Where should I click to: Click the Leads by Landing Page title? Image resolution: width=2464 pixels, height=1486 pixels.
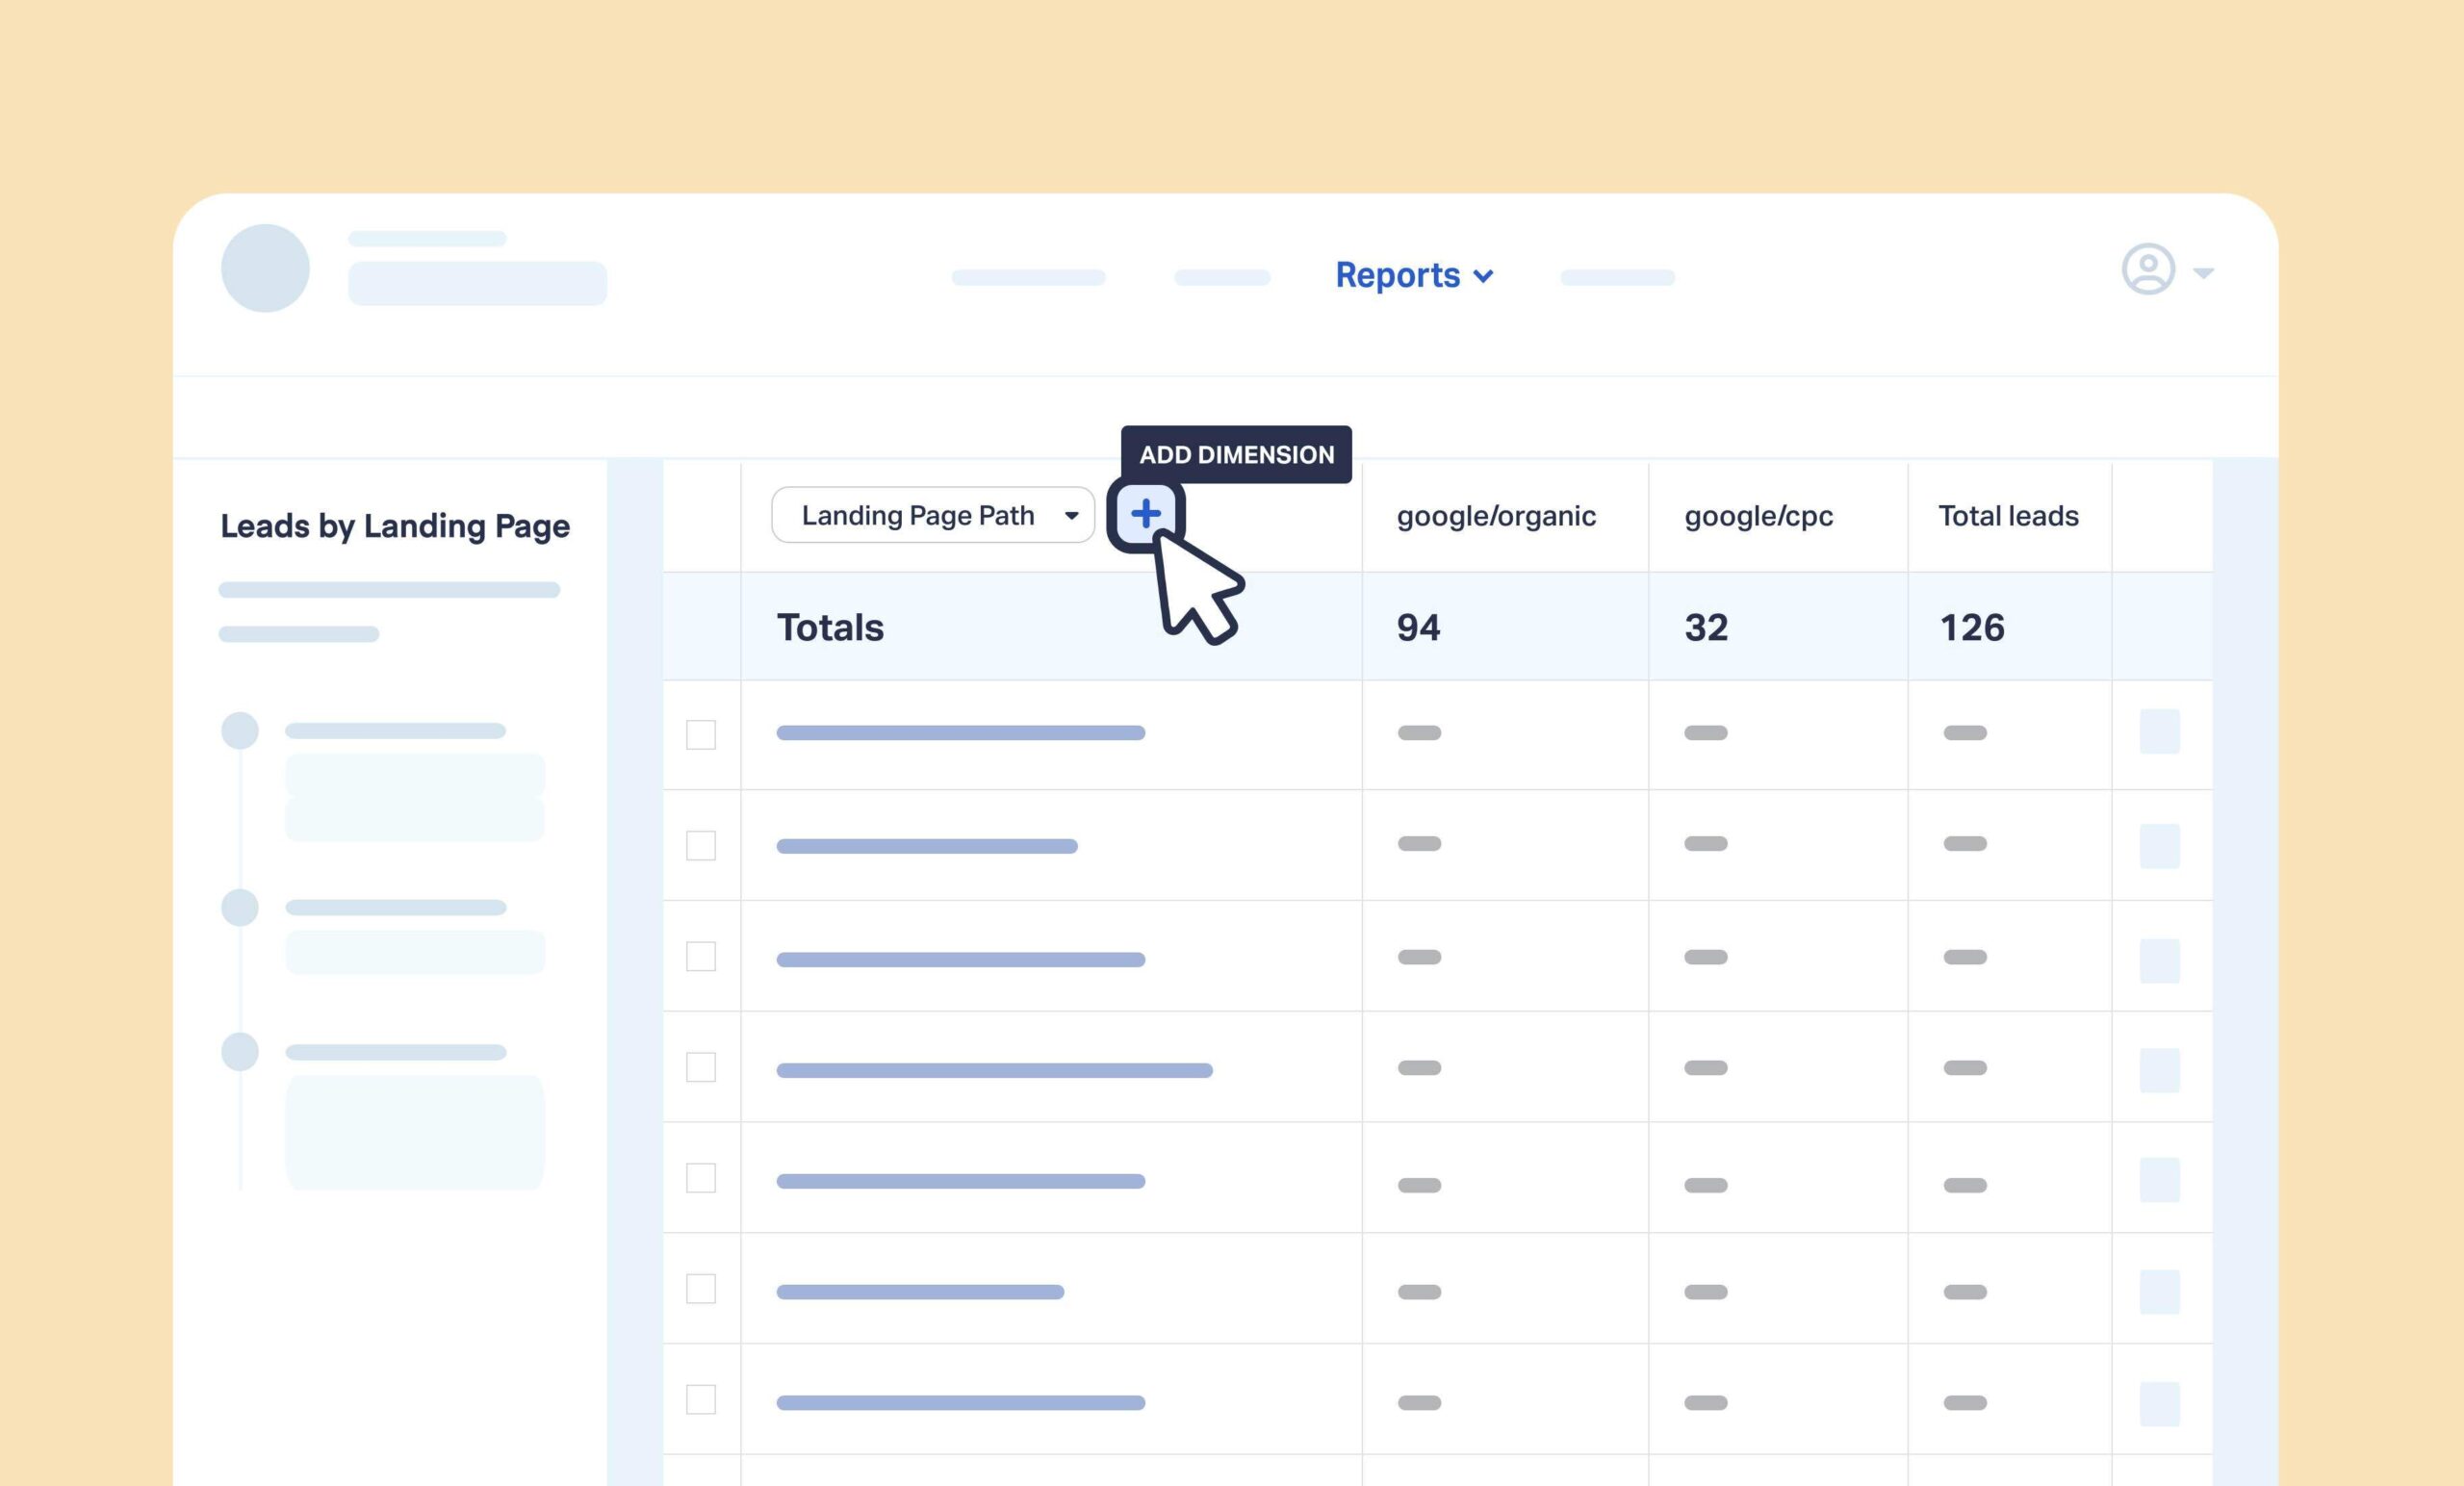click(x=395, y=526)
